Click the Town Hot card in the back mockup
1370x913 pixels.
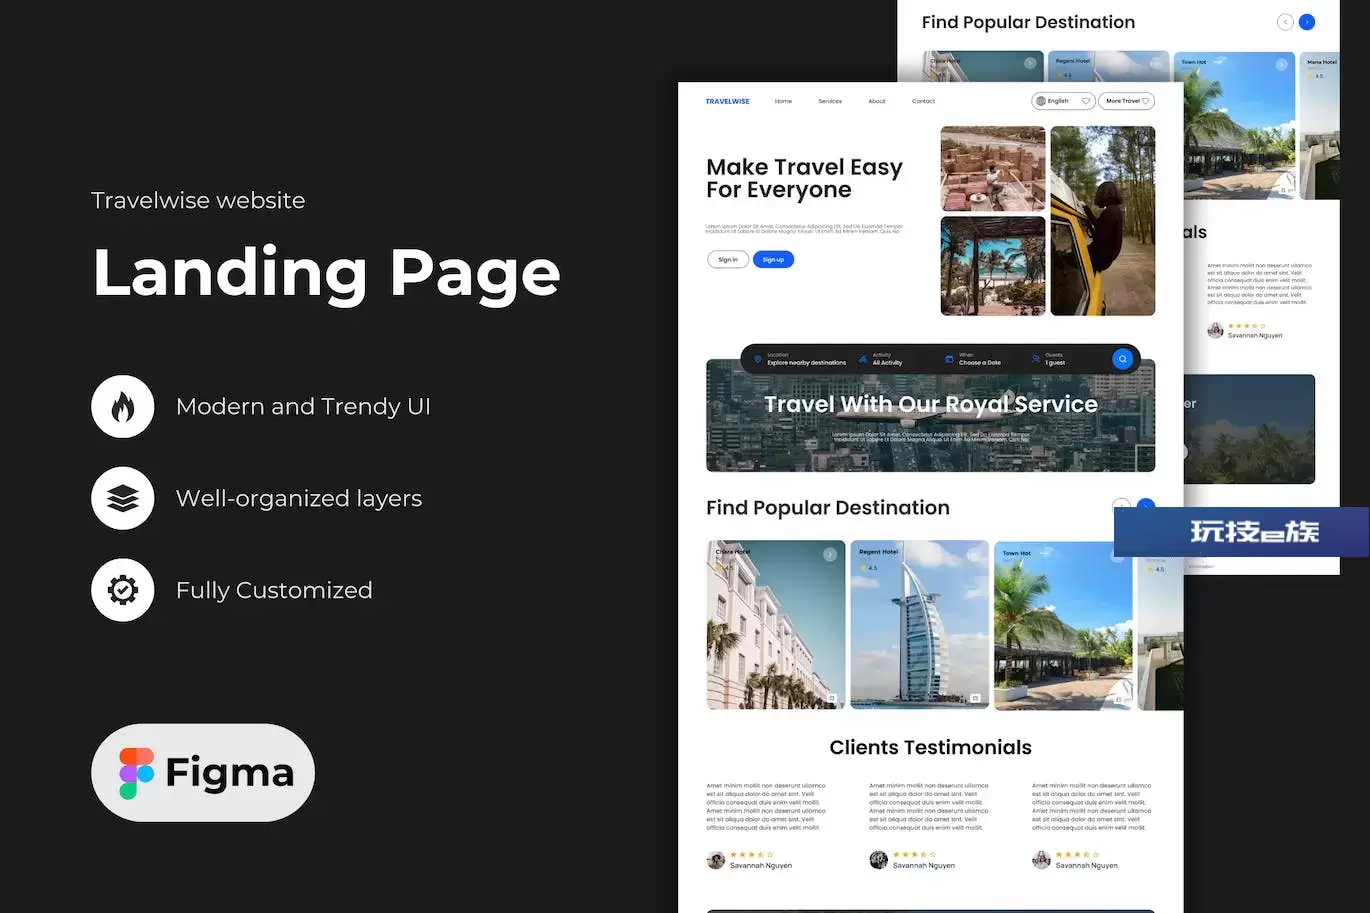1239,126
